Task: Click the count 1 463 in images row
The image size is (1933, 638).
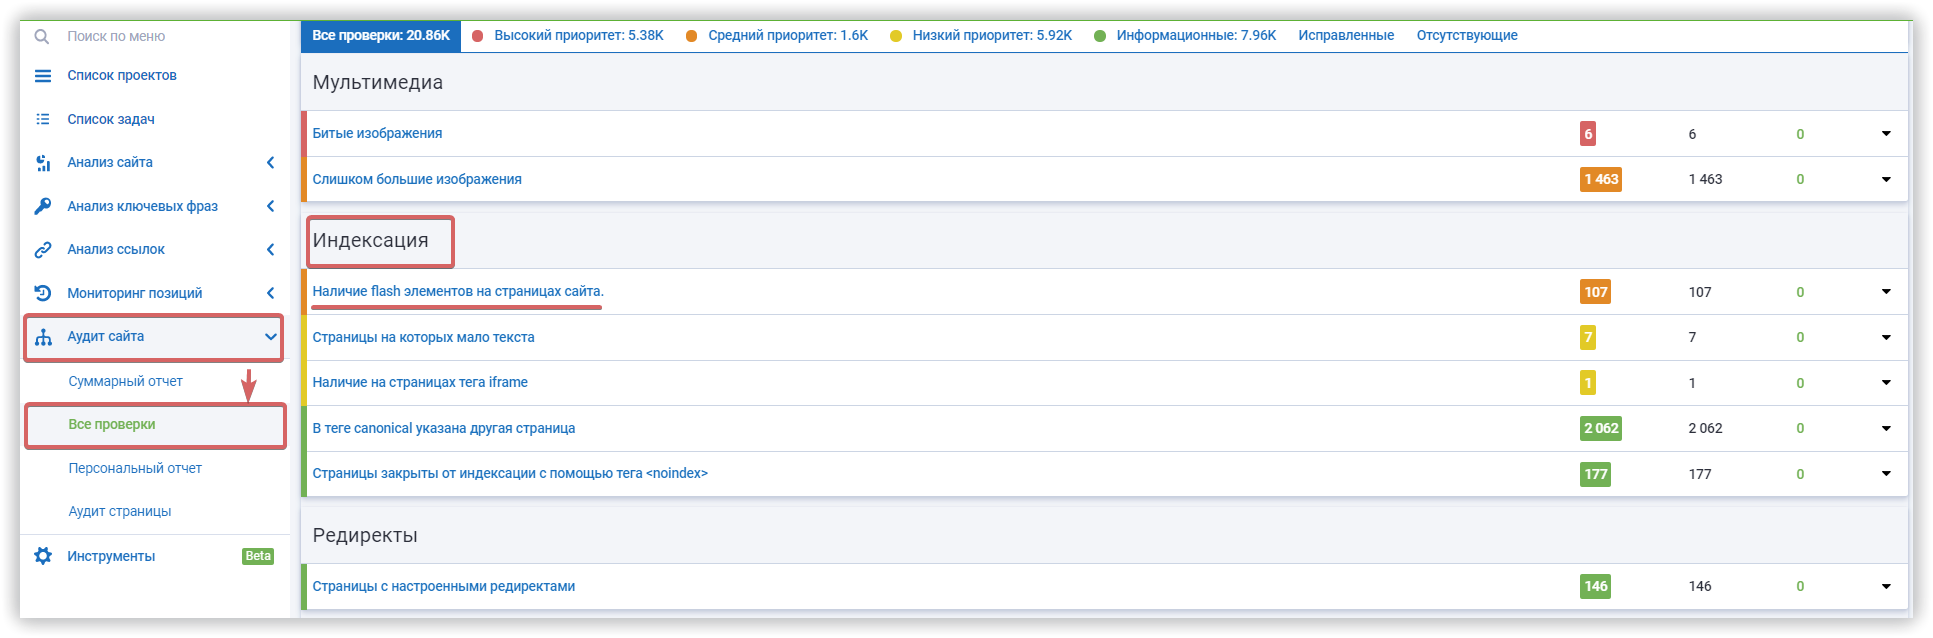Action: coord(1705,180)
